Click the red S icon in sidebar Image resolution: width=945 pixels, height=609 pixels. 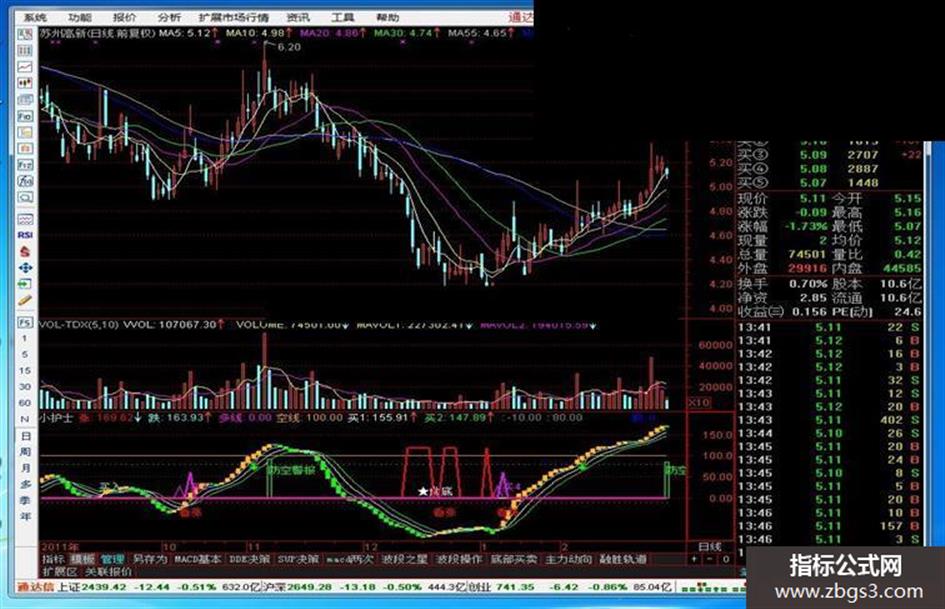[x=25, y=251]
